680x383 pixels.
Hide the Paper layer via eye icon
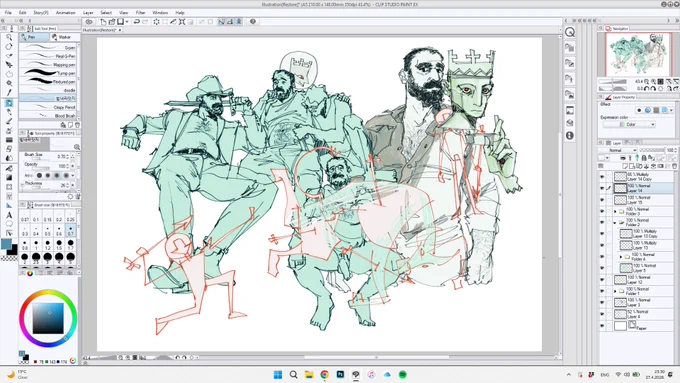[x=602, y=326]
